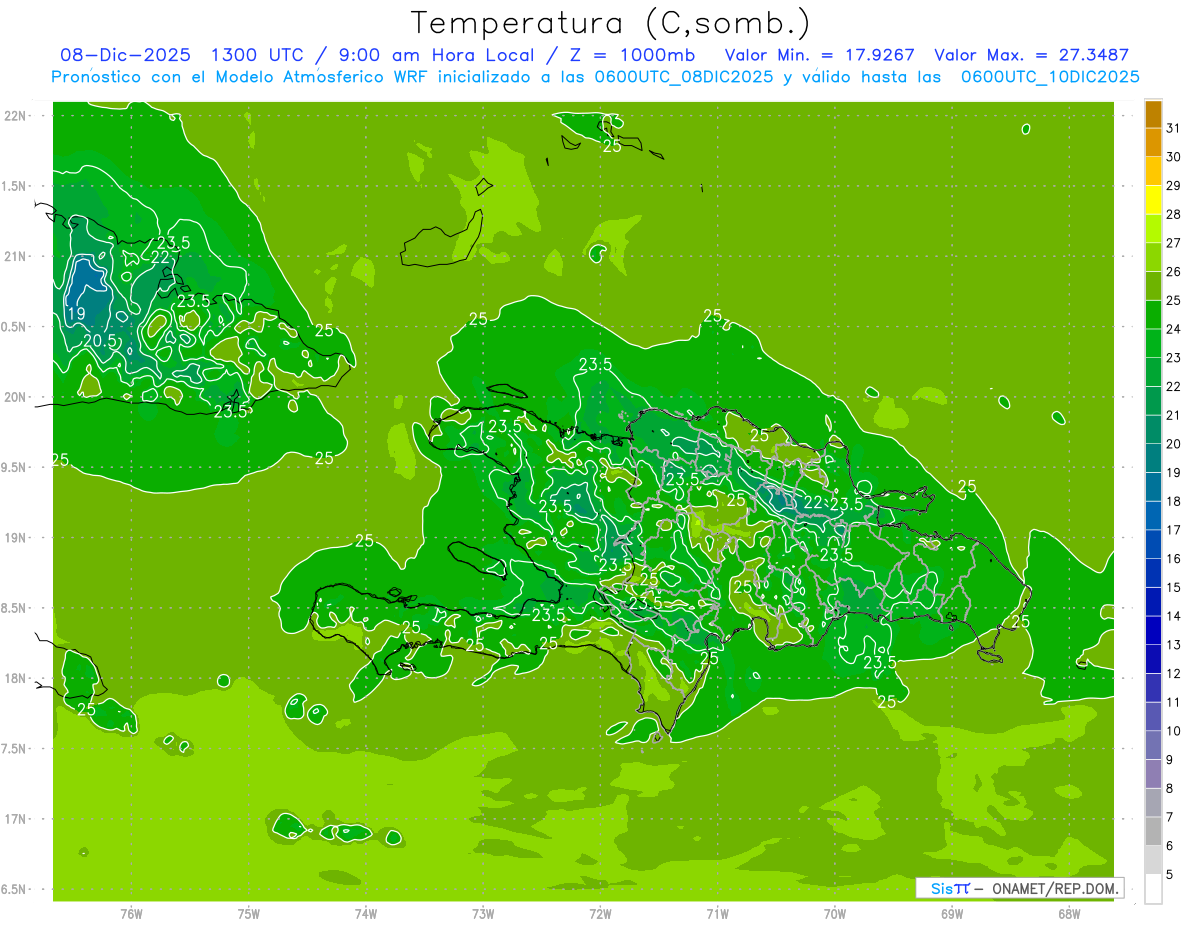Click legend swatch between 26 and 27
The width and height of the screenshot is (1200, 927).
[1153, 257]
